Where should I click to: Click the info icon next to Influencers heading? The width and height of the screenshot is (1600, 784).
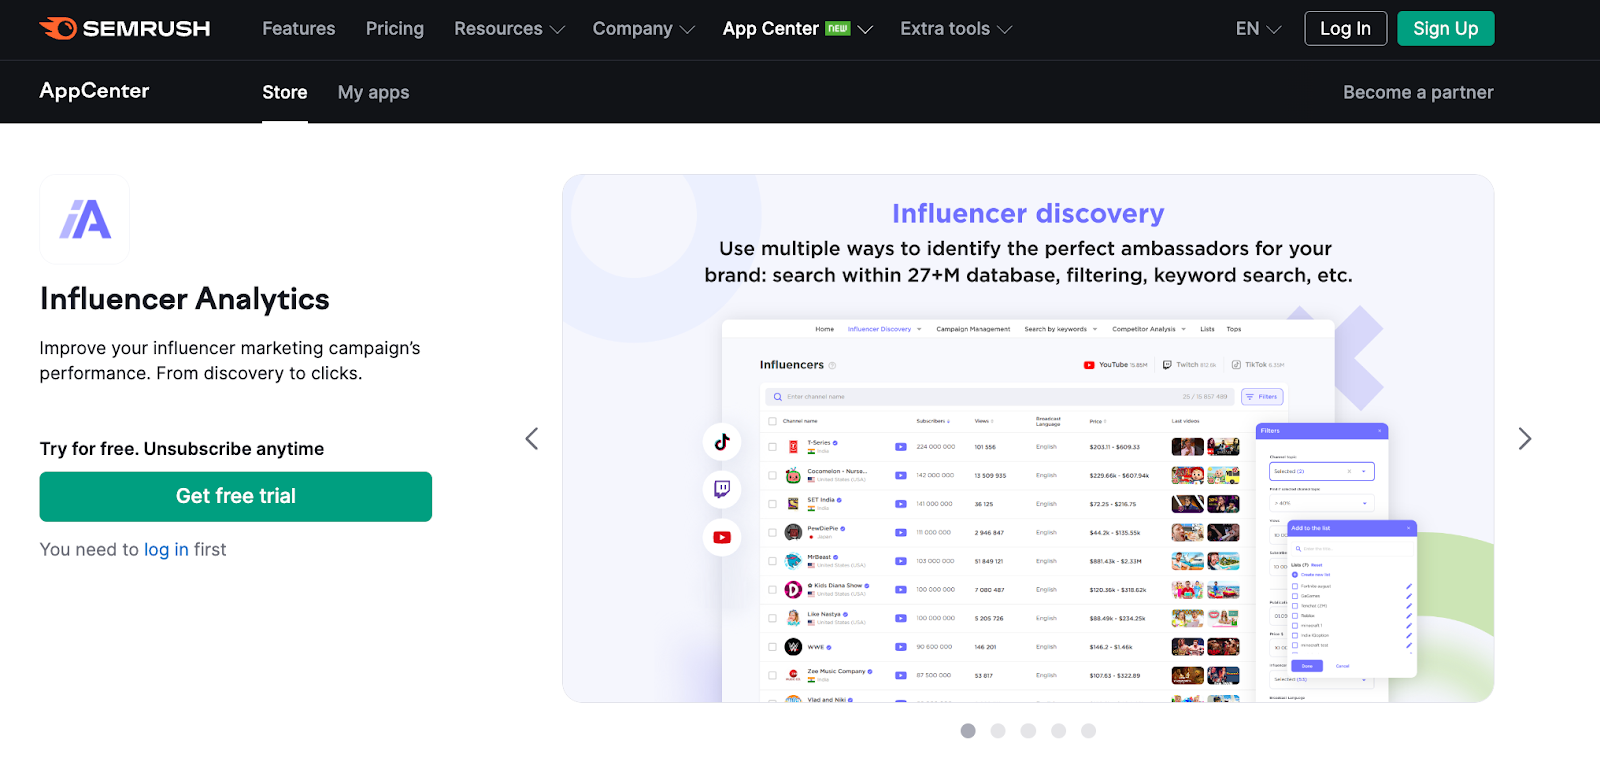pos(832,365)
